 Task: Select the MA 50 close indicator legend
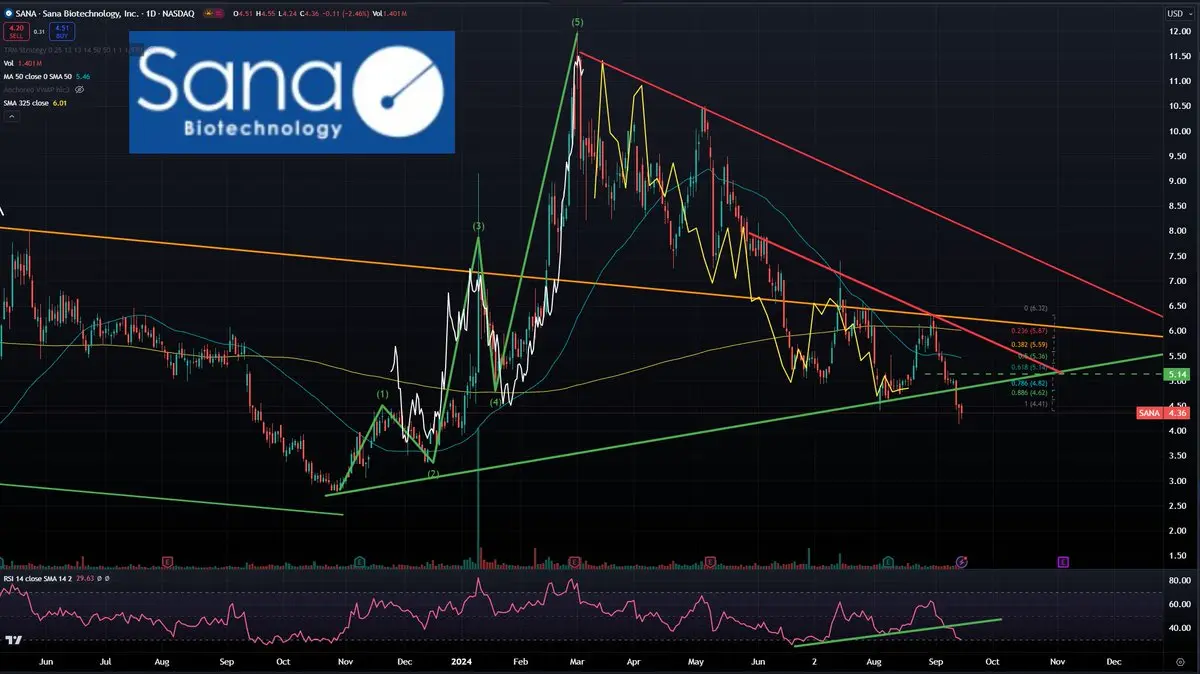[47, 77]
